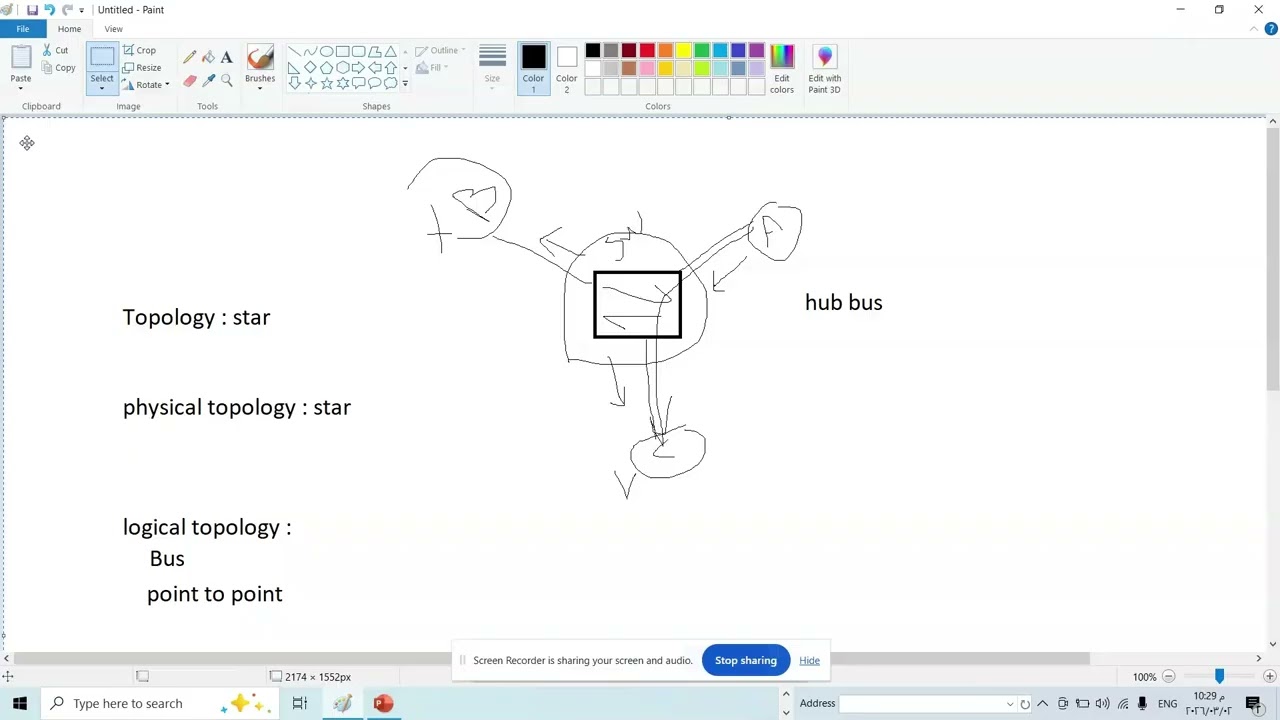Screen dimensions: 1280x720
Task: Select the Color picker eyedropper tool
Action: coord(208,80)
